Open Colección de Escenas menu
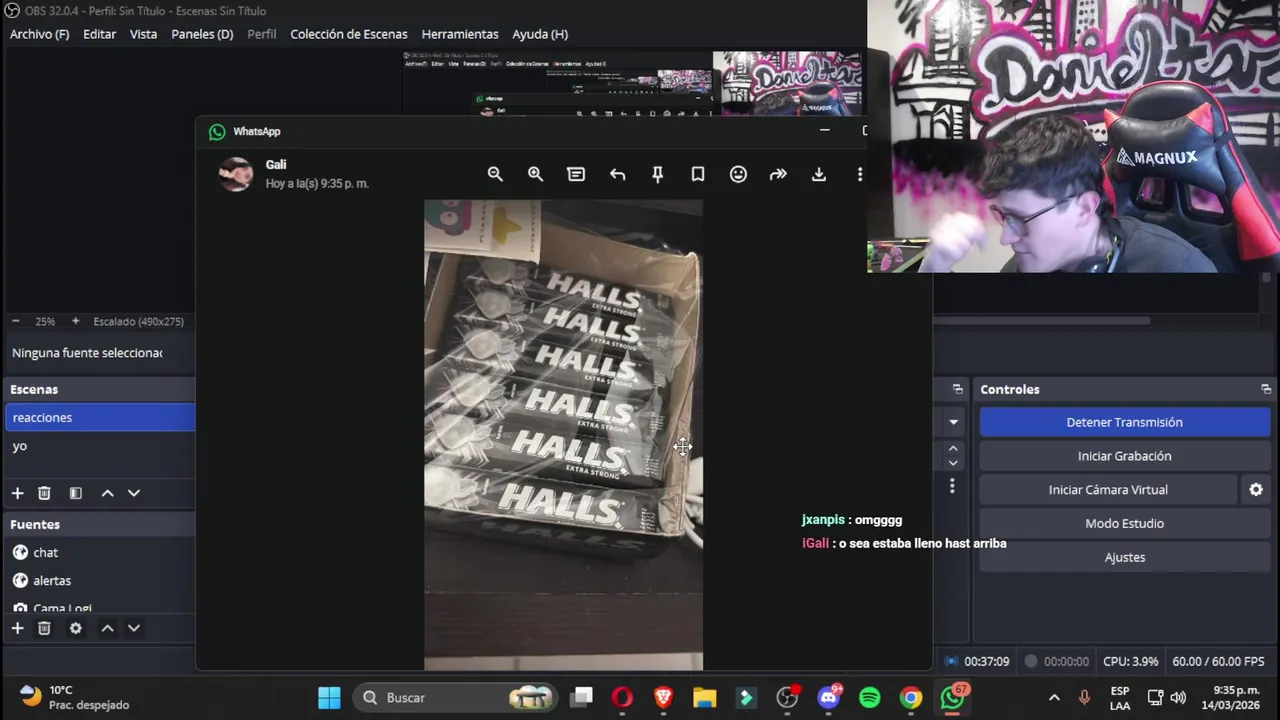1280x720 pixels. point(349,34)
